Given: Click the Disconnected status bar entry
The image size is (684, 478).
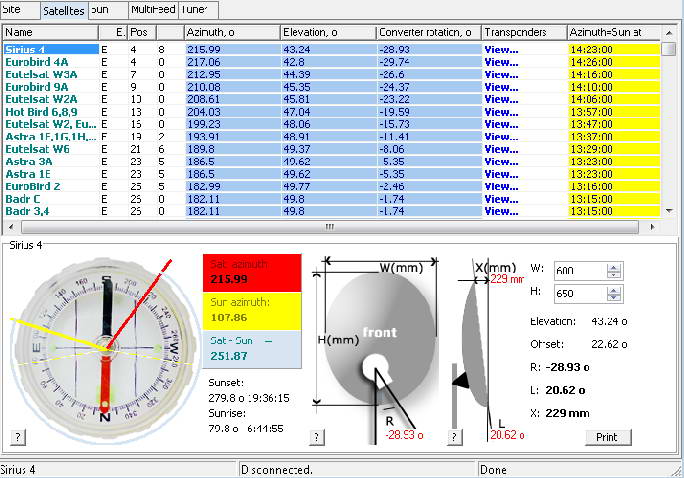Looking at the screenshot, I should [356, 470].
